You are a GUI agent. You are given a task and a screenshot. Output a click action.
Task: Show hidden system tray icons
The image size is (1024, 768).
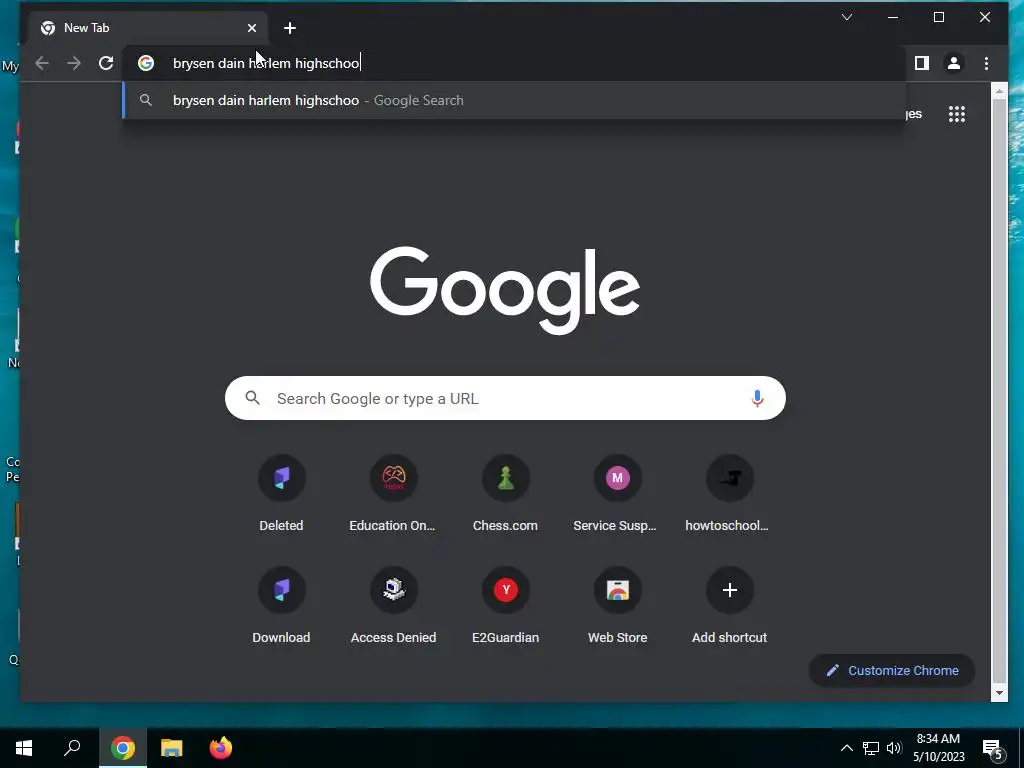846,748
